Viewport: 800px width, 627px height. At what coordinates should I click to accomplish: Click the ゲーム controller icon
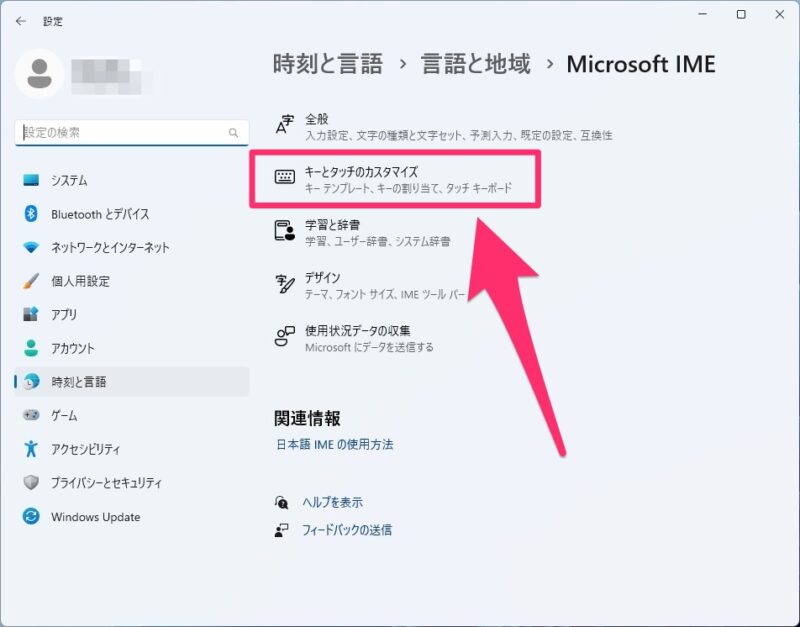coord(31,415)
